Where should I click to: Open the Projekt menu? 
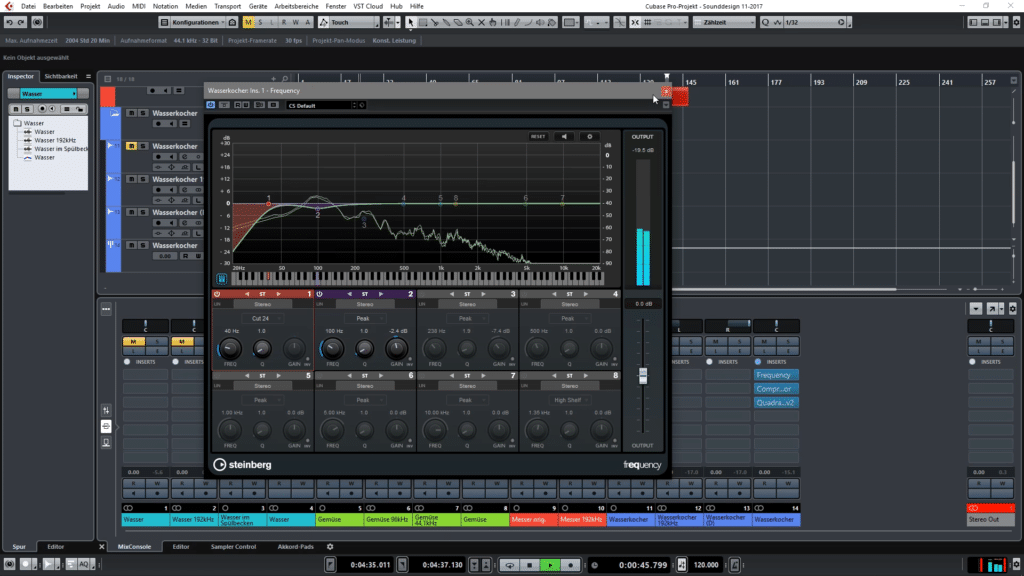90,6
